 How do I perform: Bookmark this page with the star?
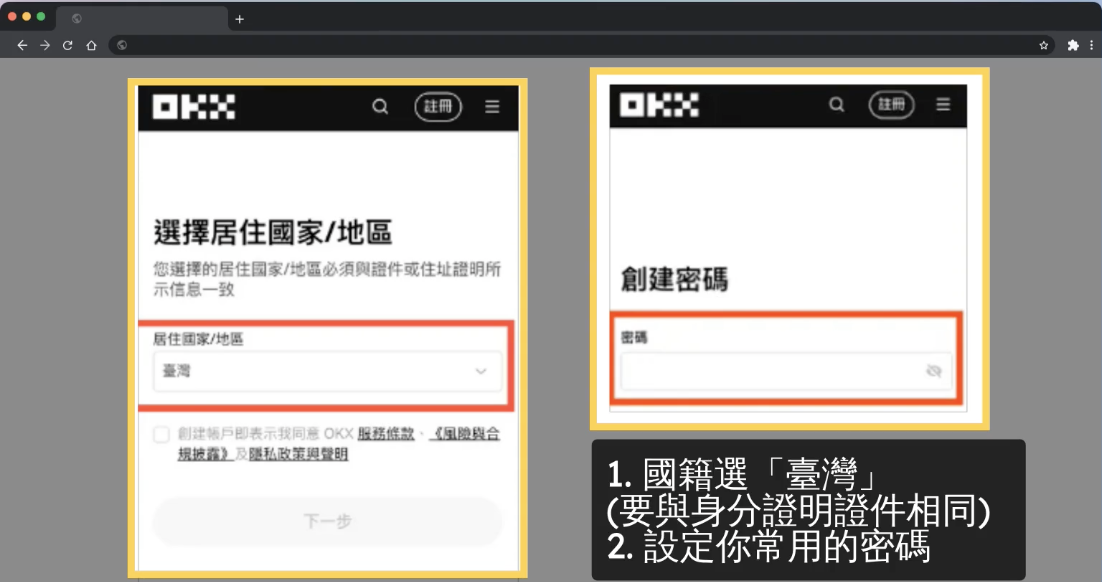(x=1044, y=45)
